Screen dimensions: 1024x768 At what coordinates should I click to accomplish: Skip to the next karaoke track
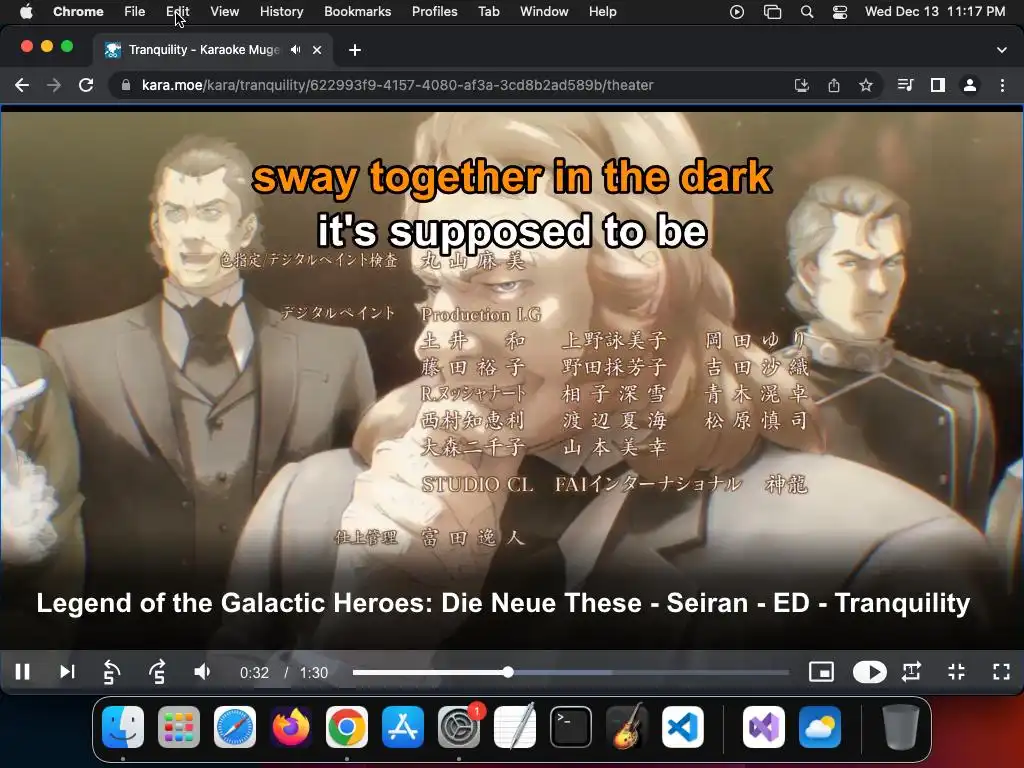(67, 672)
